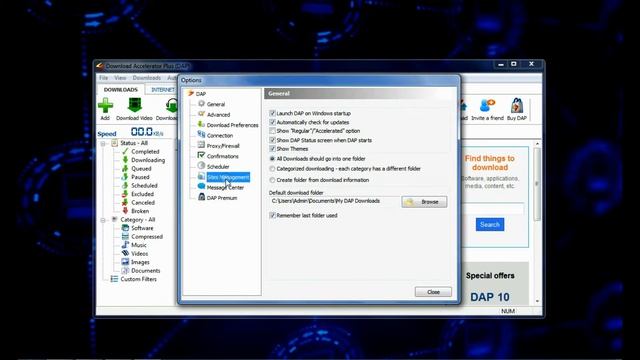
Task: Collapse the Category - All tree node
Action: point(103,220)
